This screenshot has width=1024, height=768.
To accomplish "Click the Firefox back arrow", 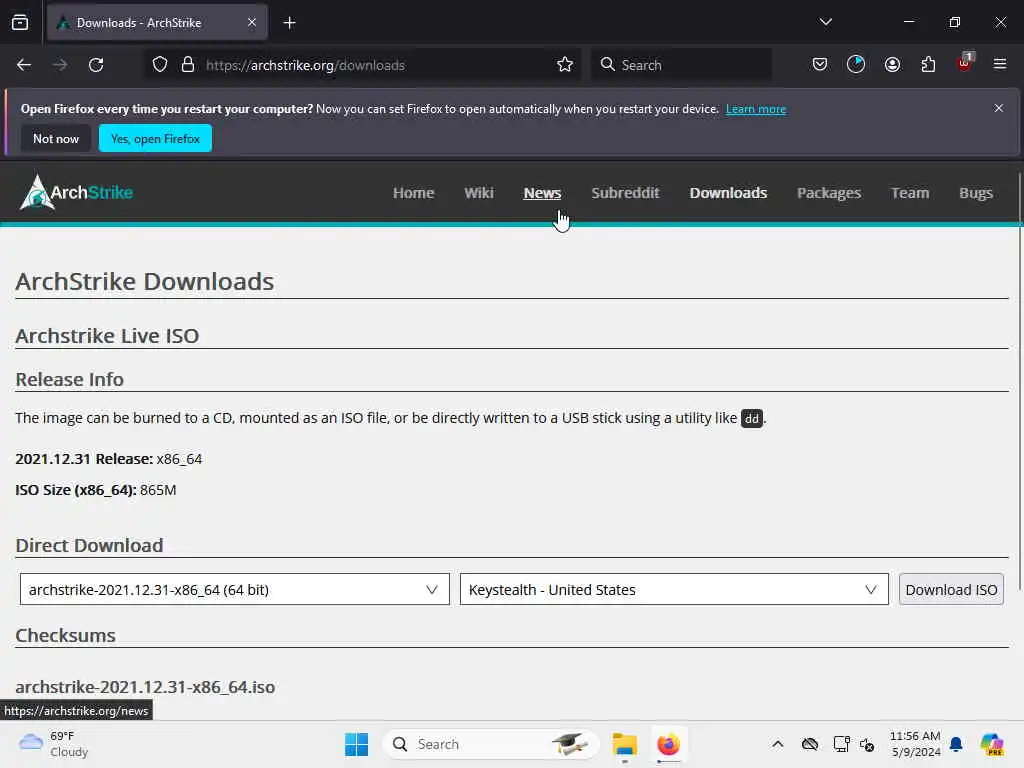I will click(24, 65).
